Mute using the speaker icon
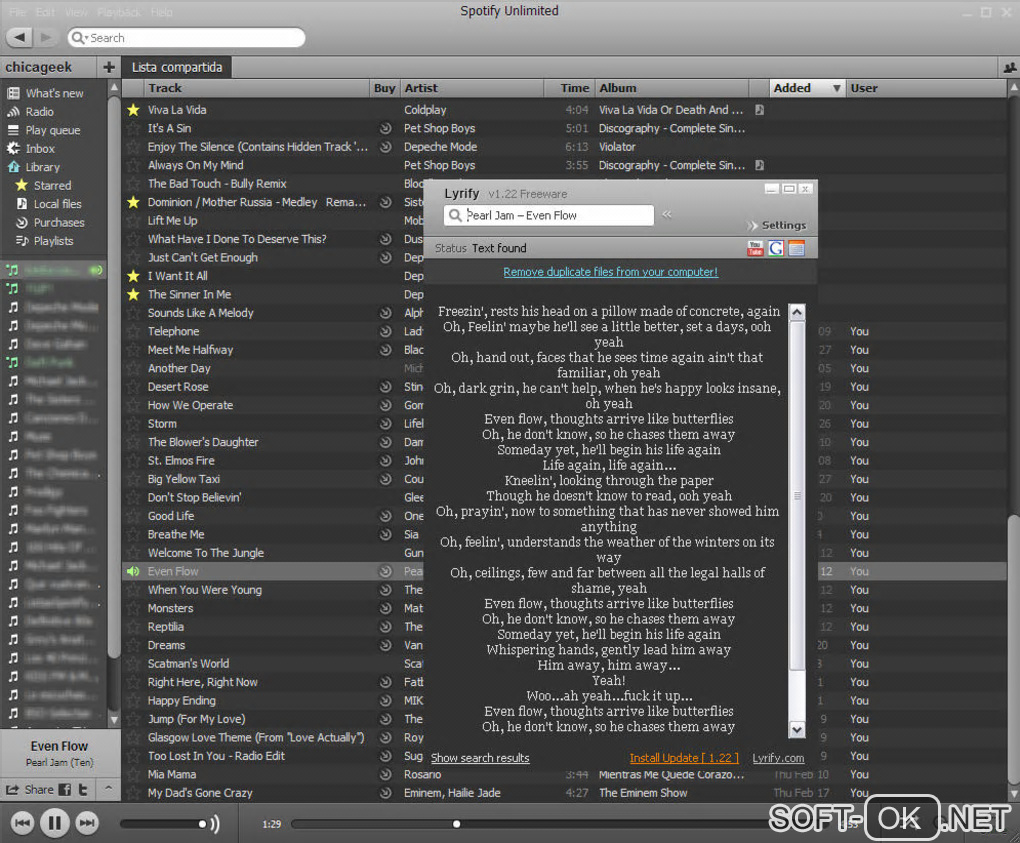1020x843 pixels. (x=215, y=824)
